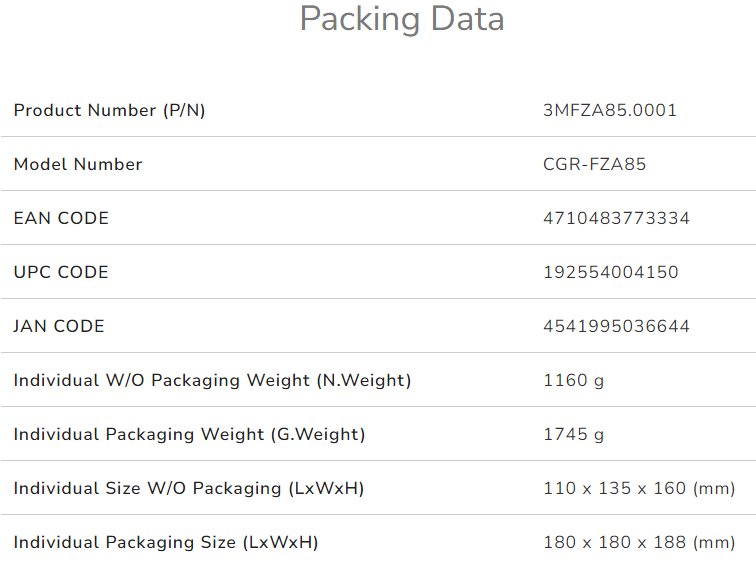Screen dimensions: 756x569
Task: Click Individual Packaging Size (LxWxH) label
Action: pyautogui.click(x=166, y=542)
